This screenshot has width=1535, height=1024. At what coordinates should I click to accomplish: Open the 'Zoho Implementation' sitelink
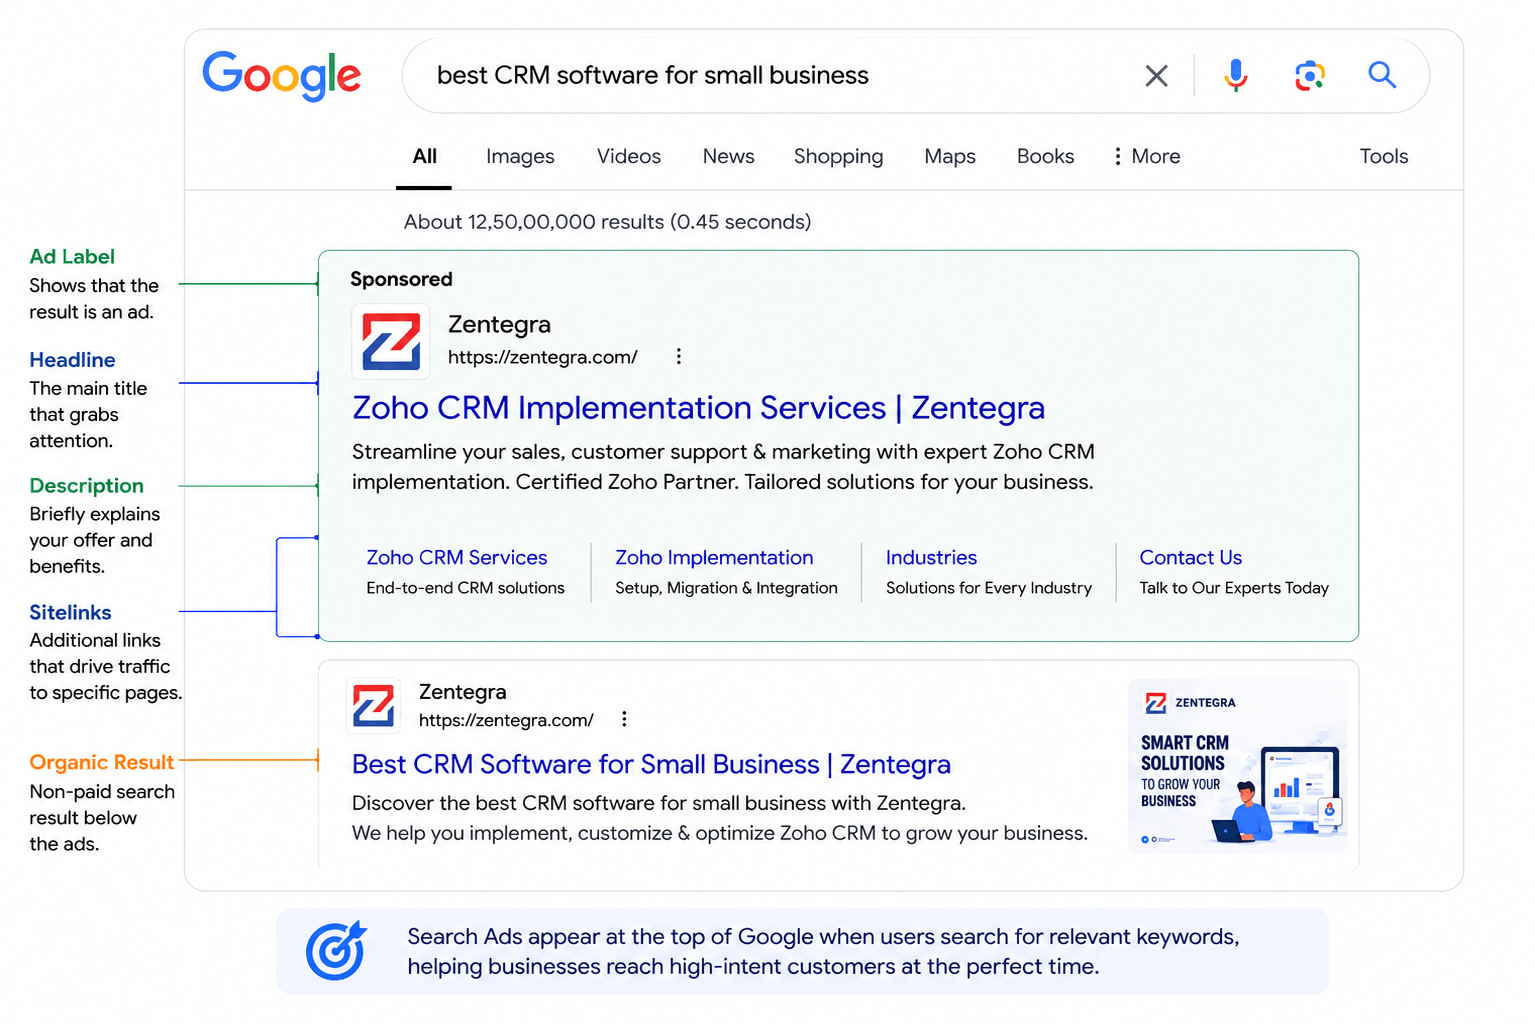(x=714, y=558)
